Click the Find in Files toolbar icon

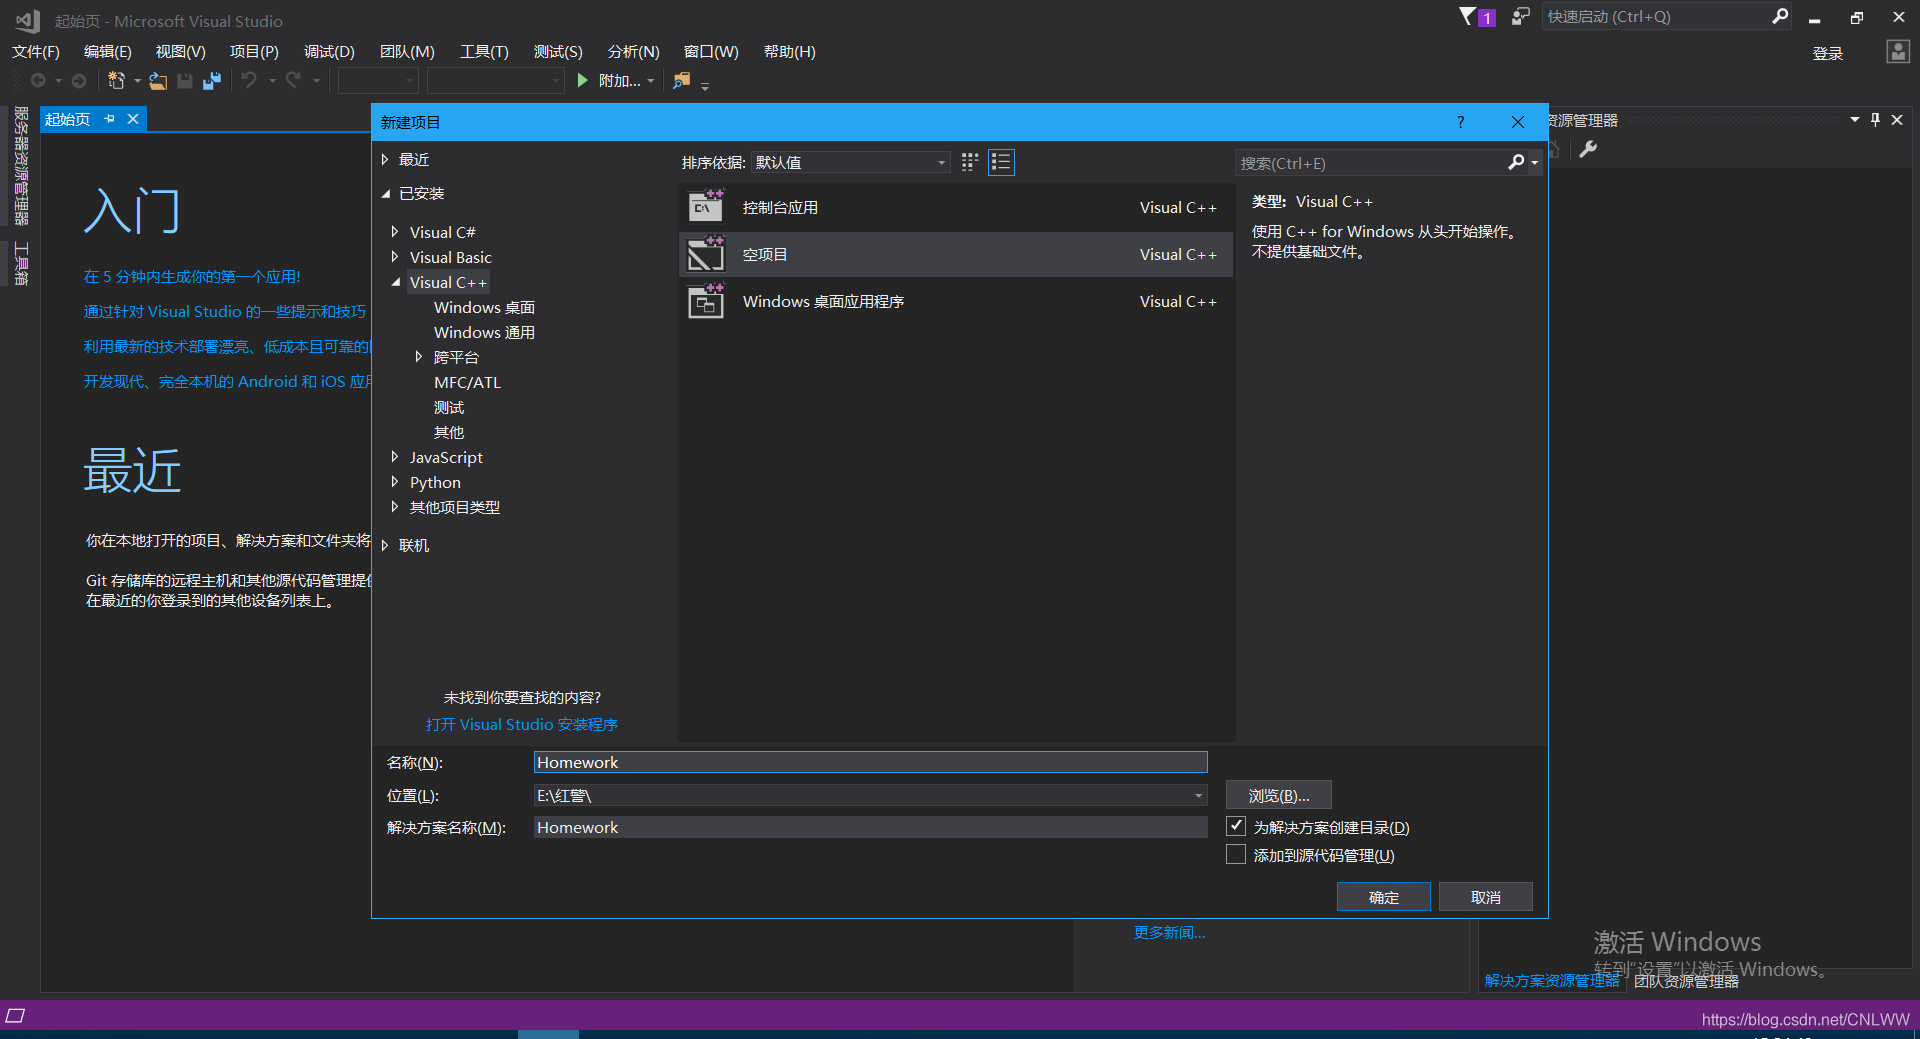coord(682,81)
